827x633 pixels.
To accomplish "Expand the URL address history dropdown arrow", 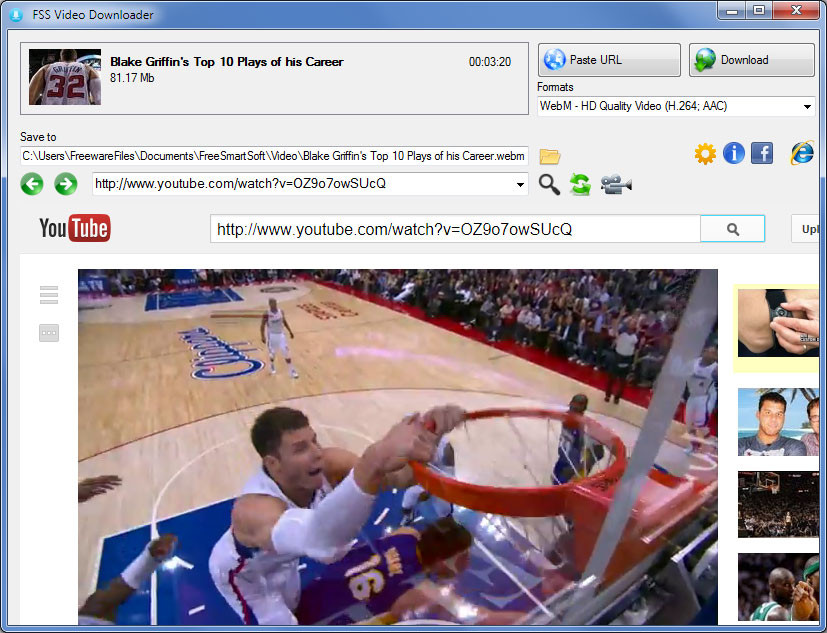I will [520, 184].
